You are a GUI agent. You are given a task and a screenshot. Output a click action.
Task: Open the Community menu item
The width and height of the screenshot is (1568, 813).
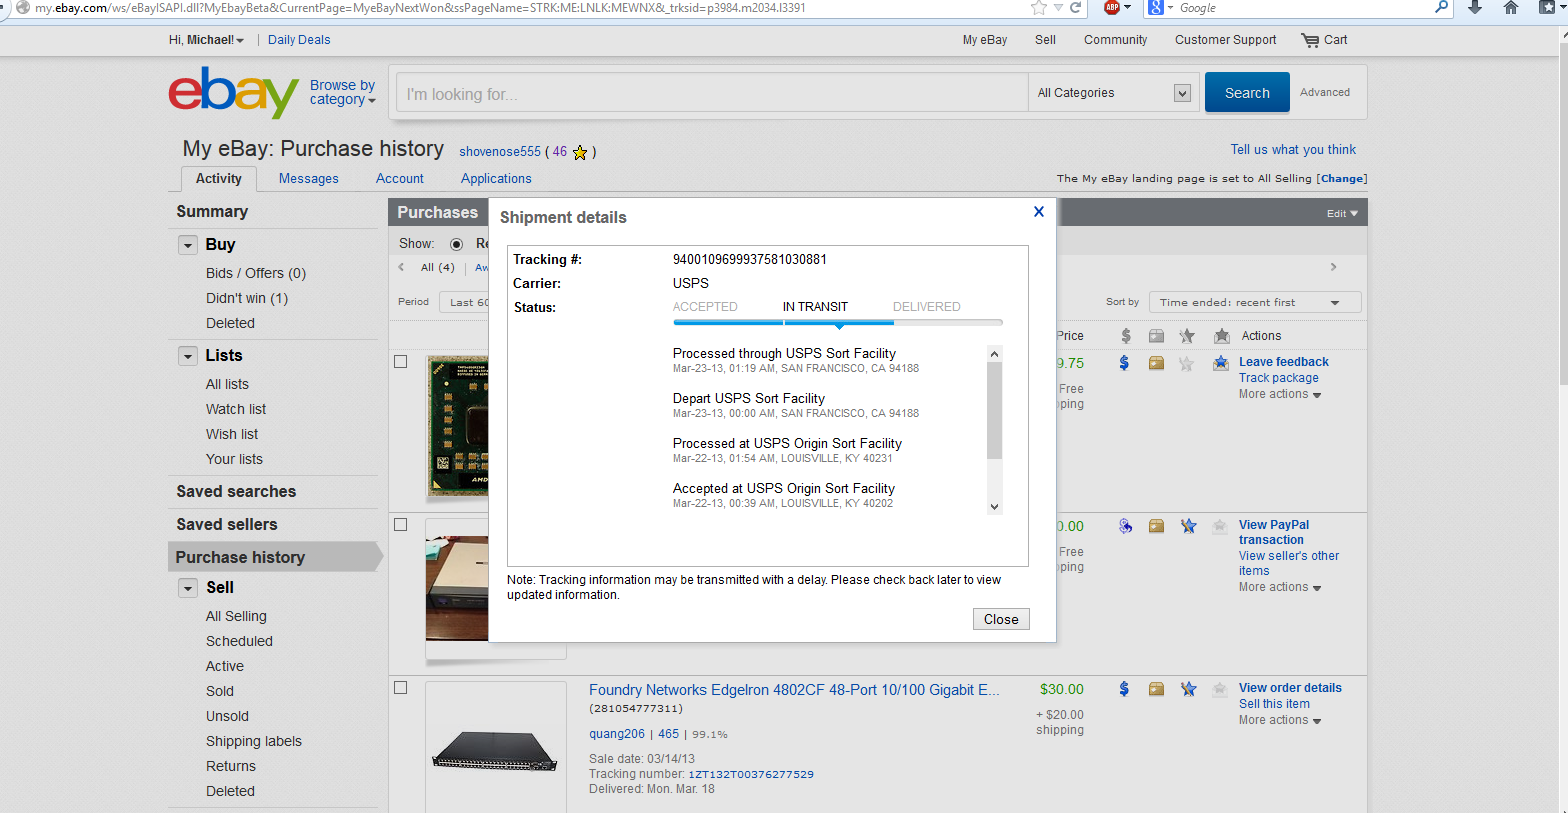click(1116, 40)
